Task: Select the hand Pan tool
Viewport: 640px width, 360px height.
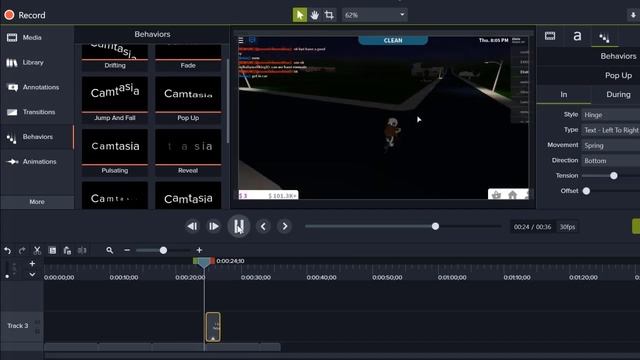Action: click(314, 15)
